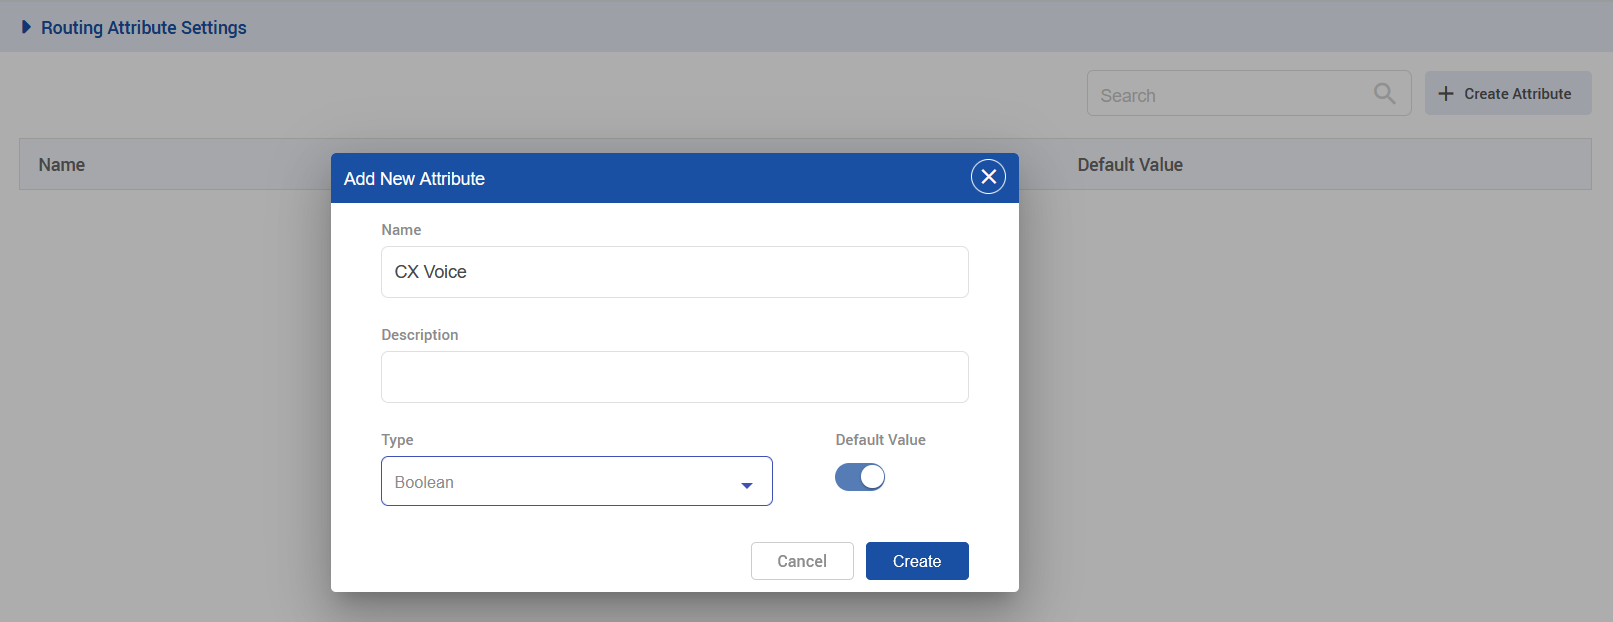The width and height of the screenshot is (1613, 622).
Task: Click the plus icon beside Create Attribute
Action: (x=1445, y=94)
